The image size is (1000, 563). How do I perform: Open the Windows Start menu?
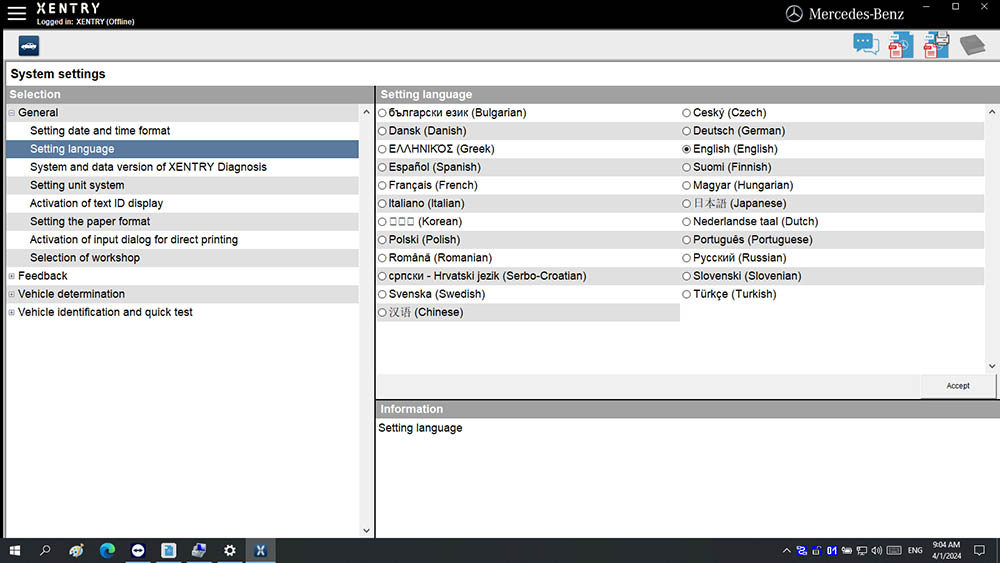(x=15, y=550)
